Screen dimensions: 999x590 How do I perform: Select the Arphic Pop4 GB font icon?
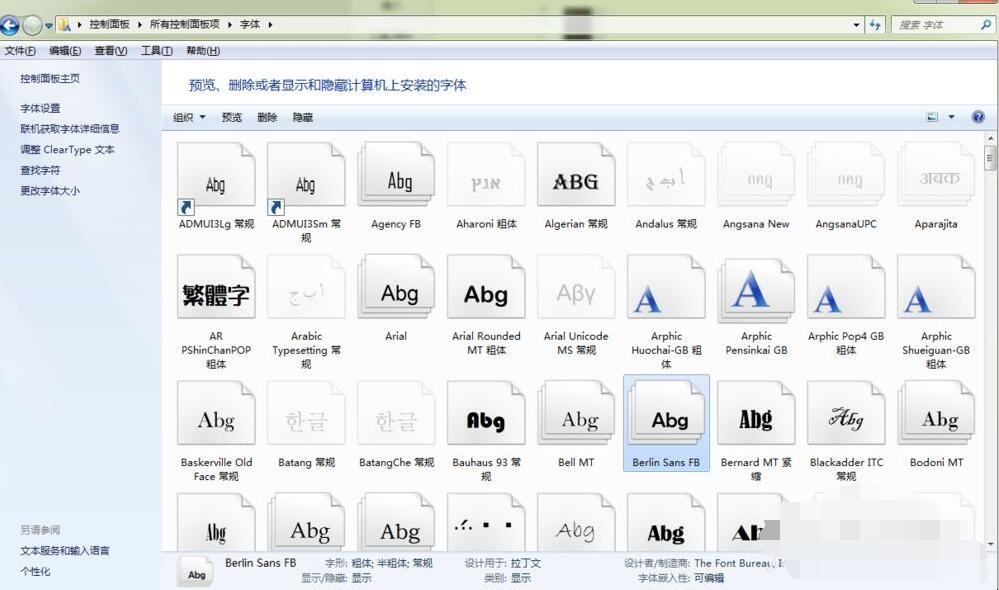846,287
